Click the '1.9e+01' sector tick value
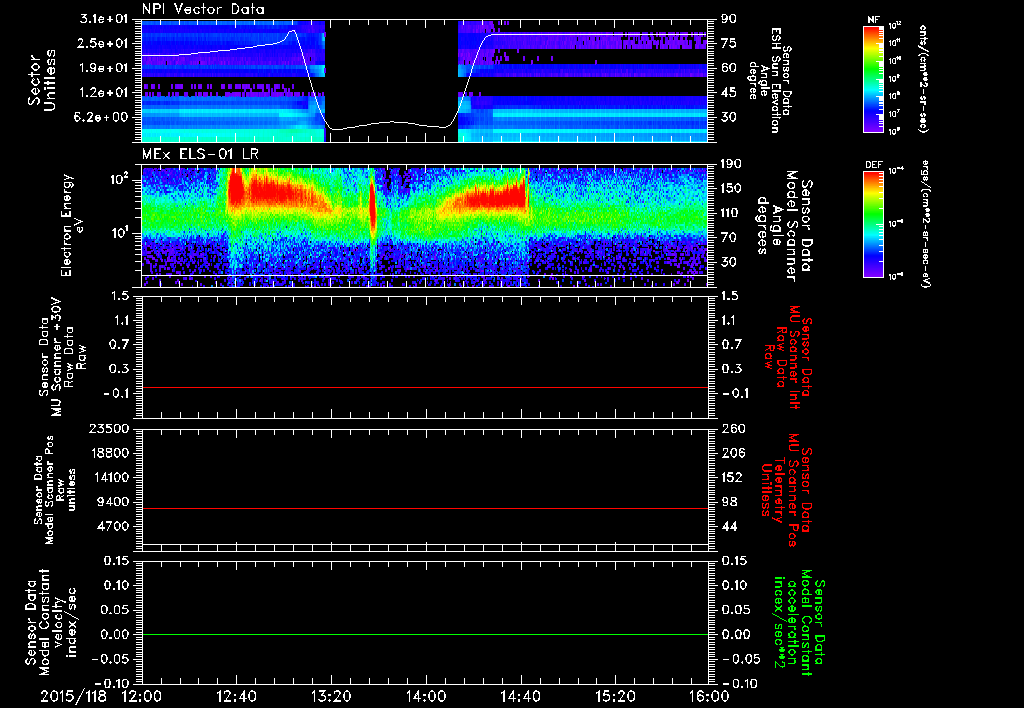 [x=104, y=68]
